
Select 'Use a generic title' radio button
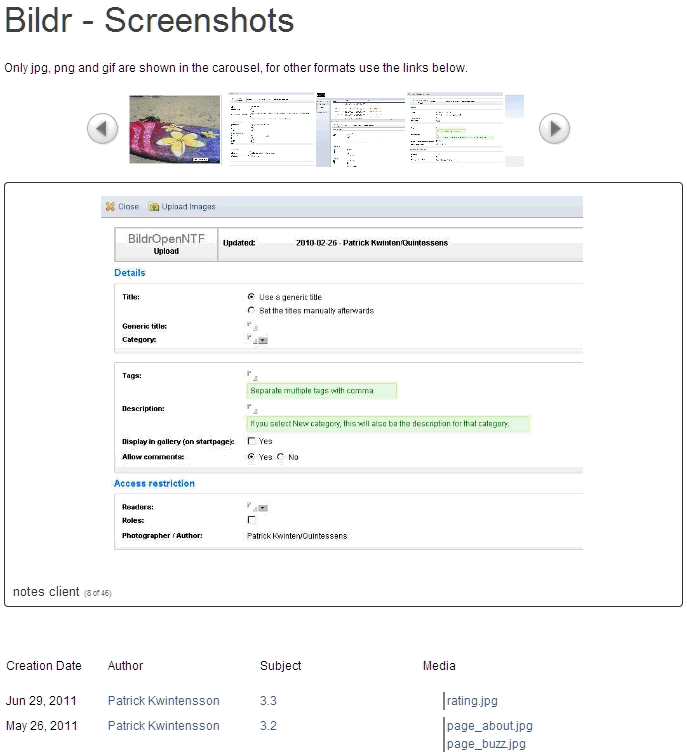[251, 296]
